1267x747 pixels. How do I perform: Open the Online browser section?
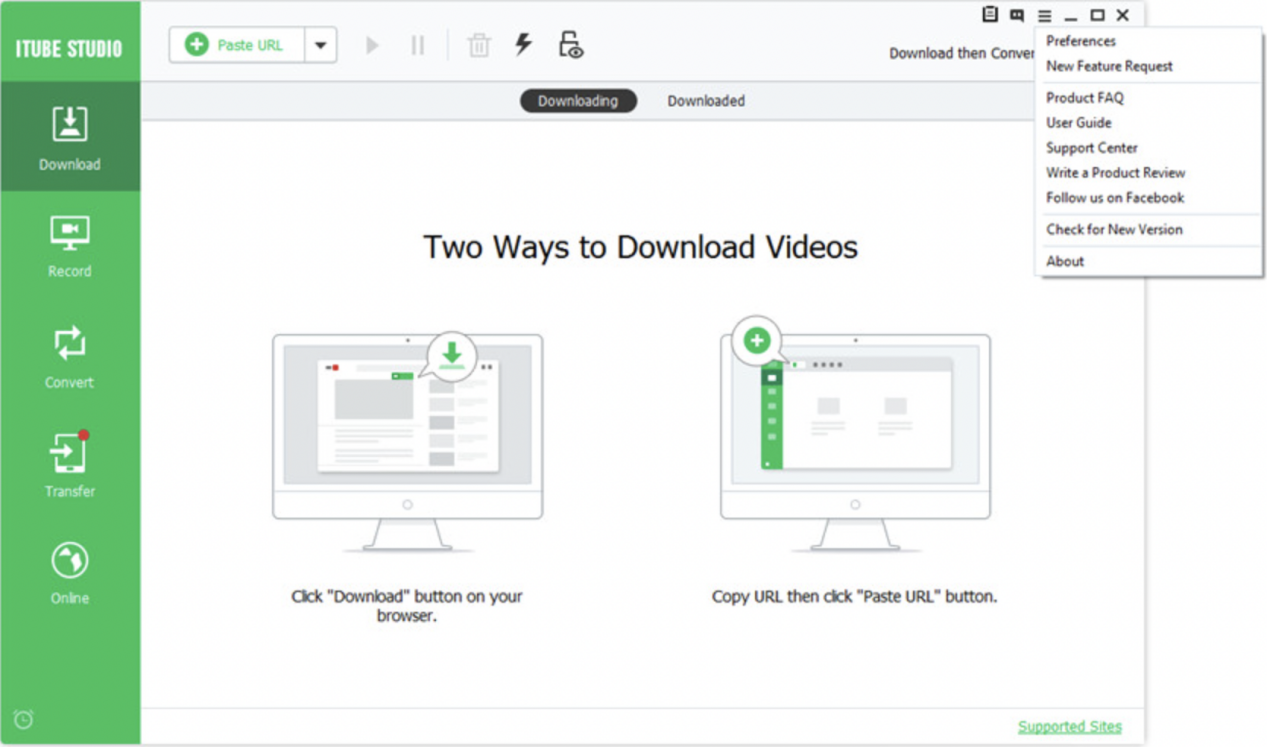70,573
